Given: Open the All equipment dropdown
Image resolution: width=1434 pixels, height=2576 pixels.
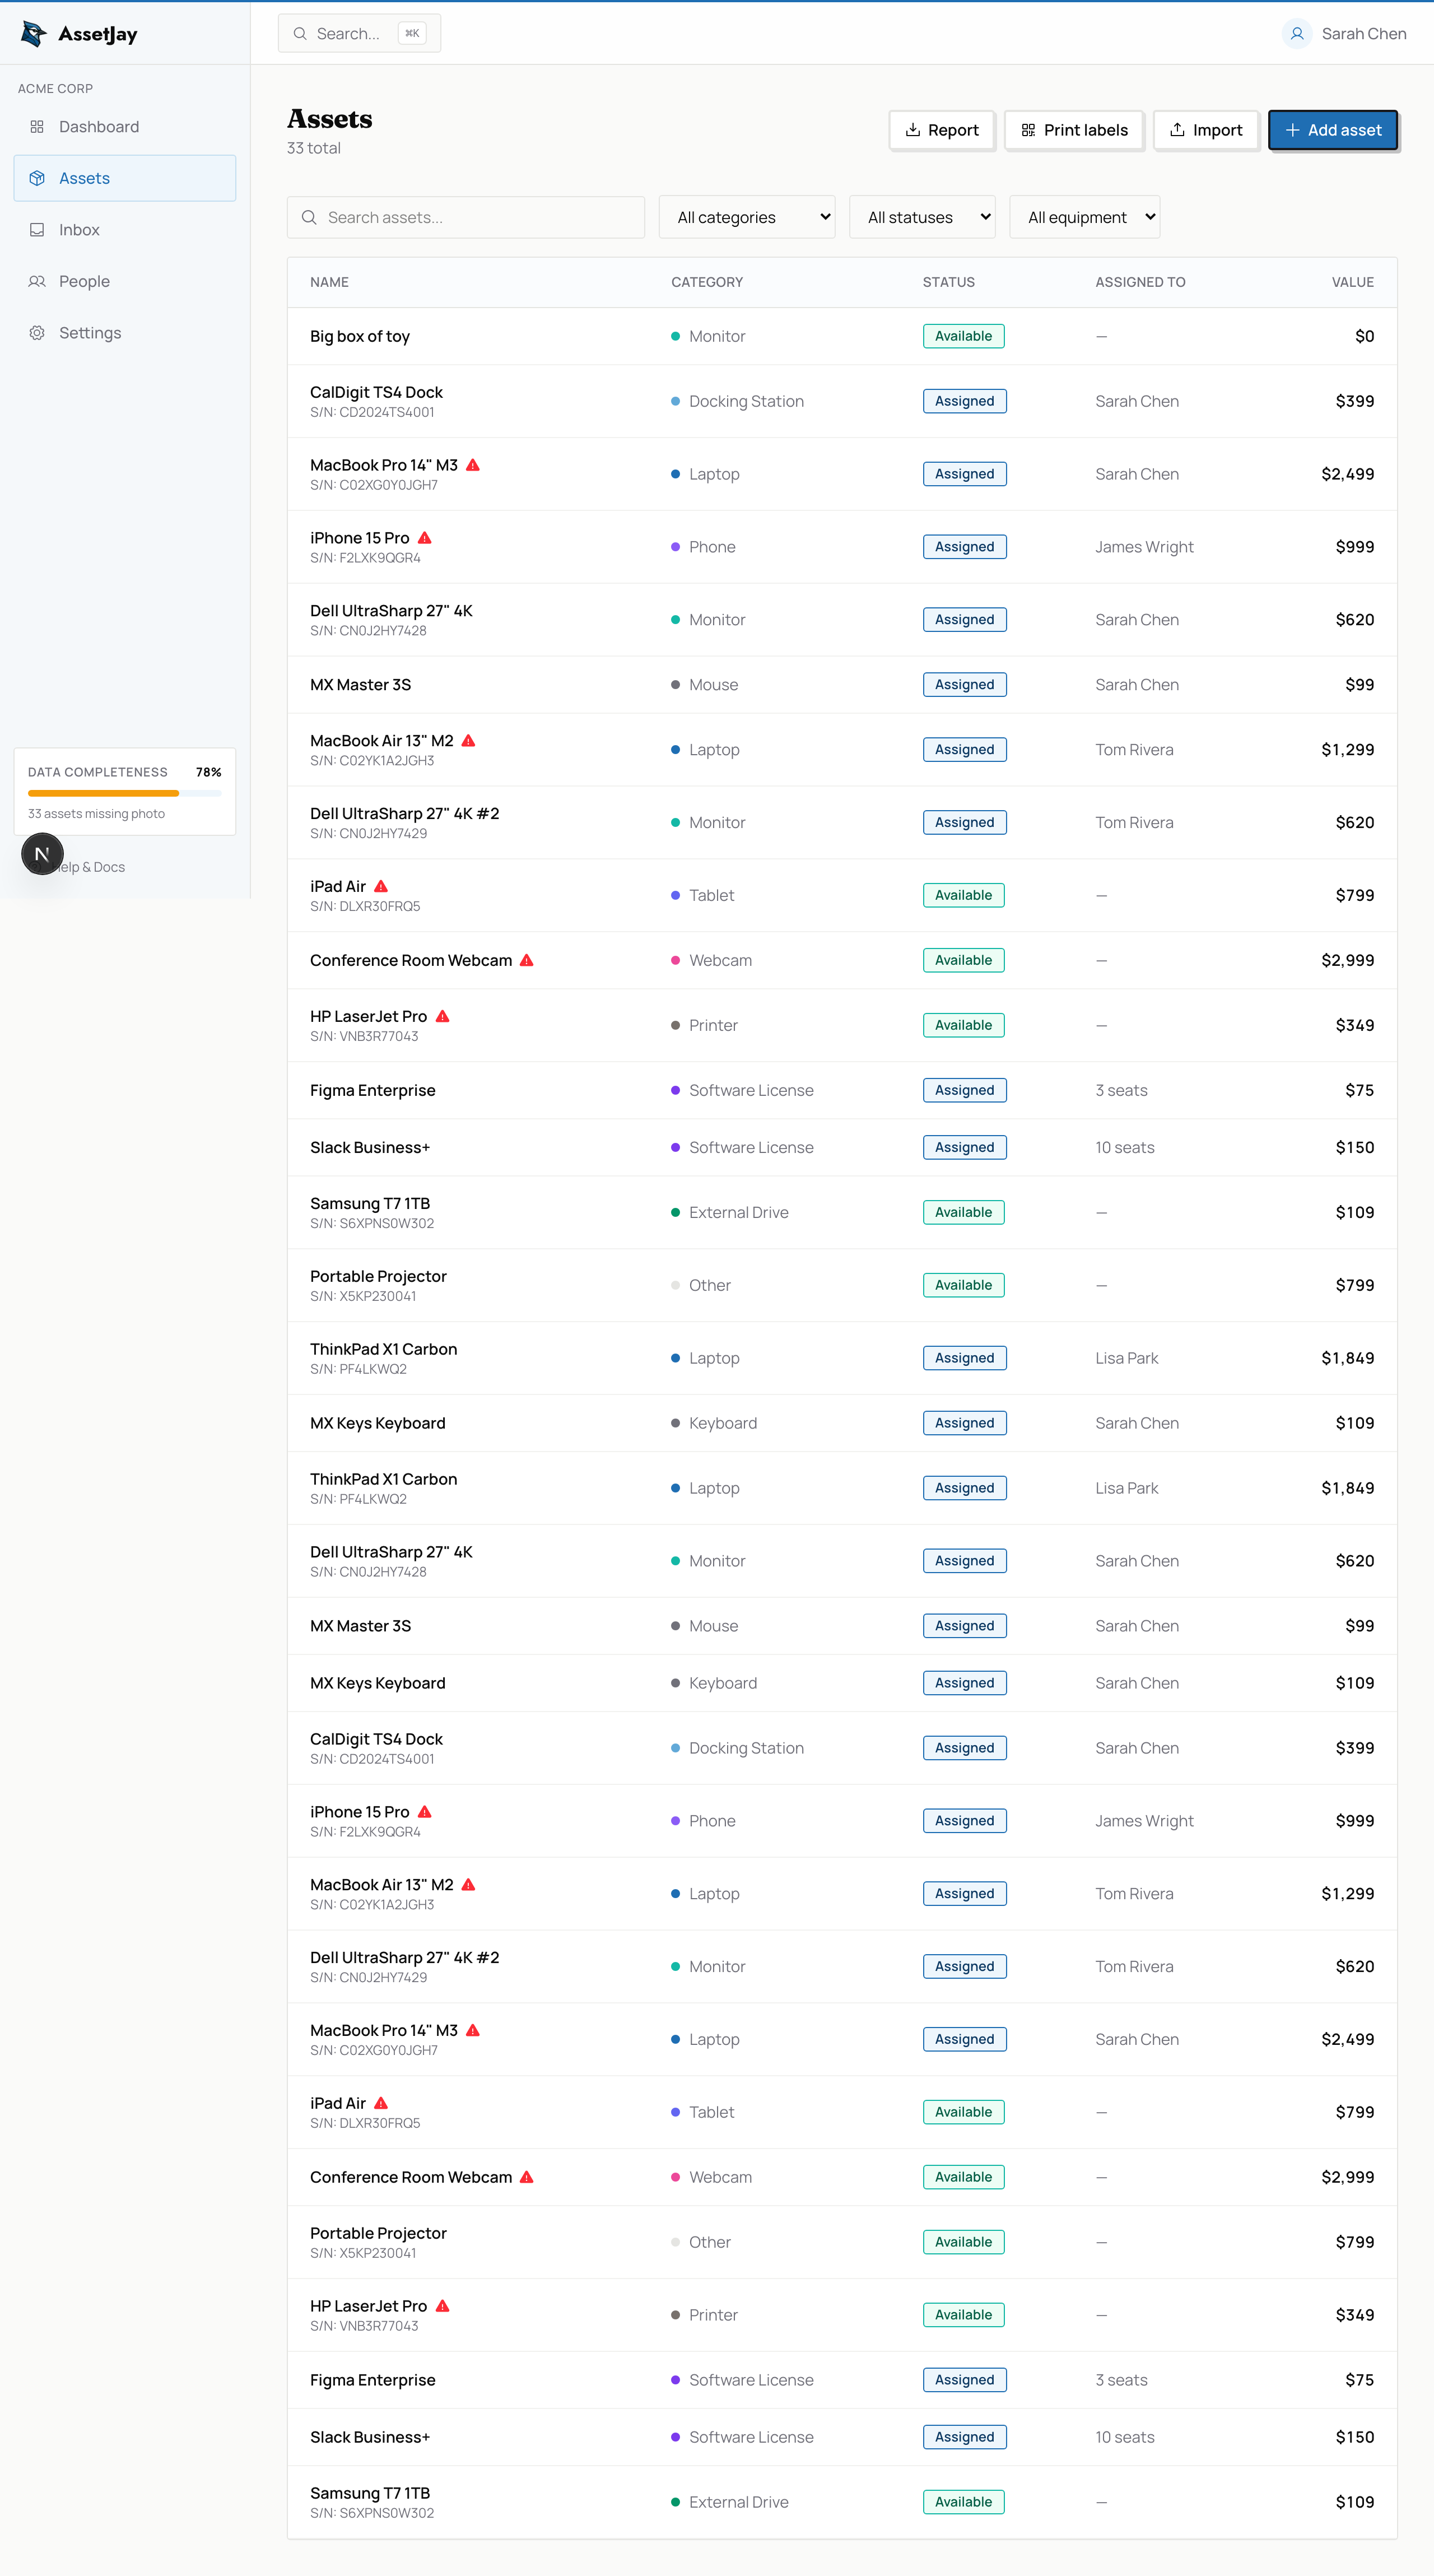Looking at the screenshot, I should (x=1084, y=217).
